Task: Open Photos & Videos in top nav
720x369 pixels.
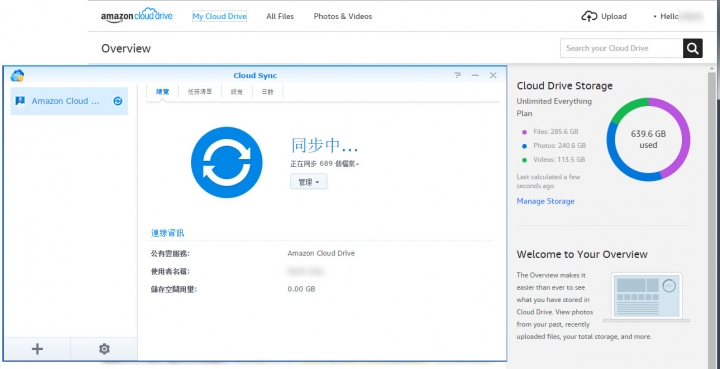Action: tap(343, 17)
